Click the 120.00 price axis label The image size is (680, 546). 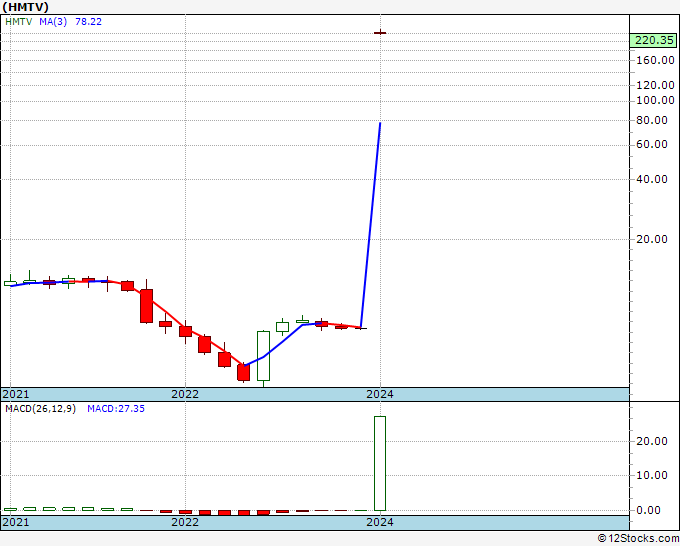pyautogui.click(x=655, y=85)
